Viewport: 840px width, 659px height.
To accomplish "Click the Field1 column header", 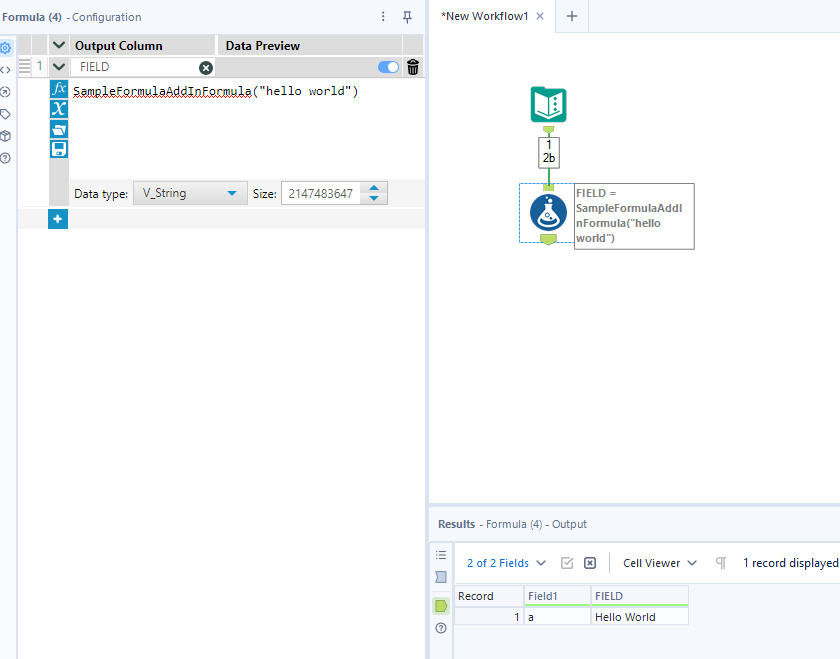I will pyautogui.click(x=557, y=596).
